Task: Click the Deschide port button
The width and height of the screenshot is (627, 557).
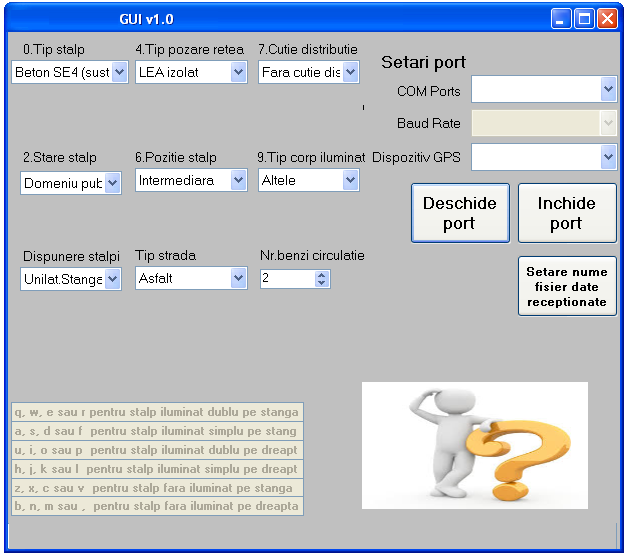Action: click(x=460, y=213)
